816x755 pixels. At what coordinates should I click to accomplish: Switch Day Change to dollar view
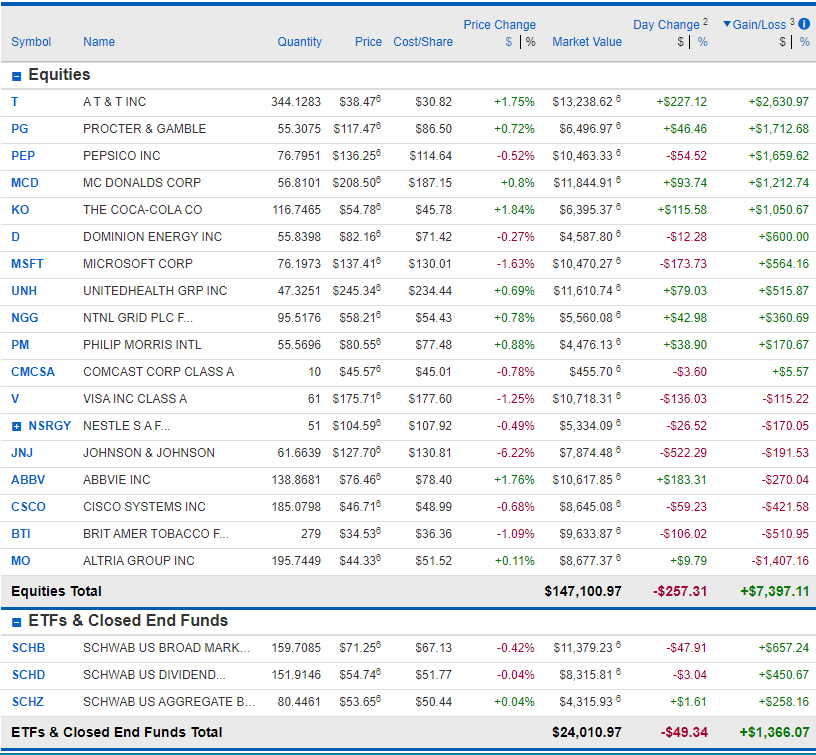680,42
